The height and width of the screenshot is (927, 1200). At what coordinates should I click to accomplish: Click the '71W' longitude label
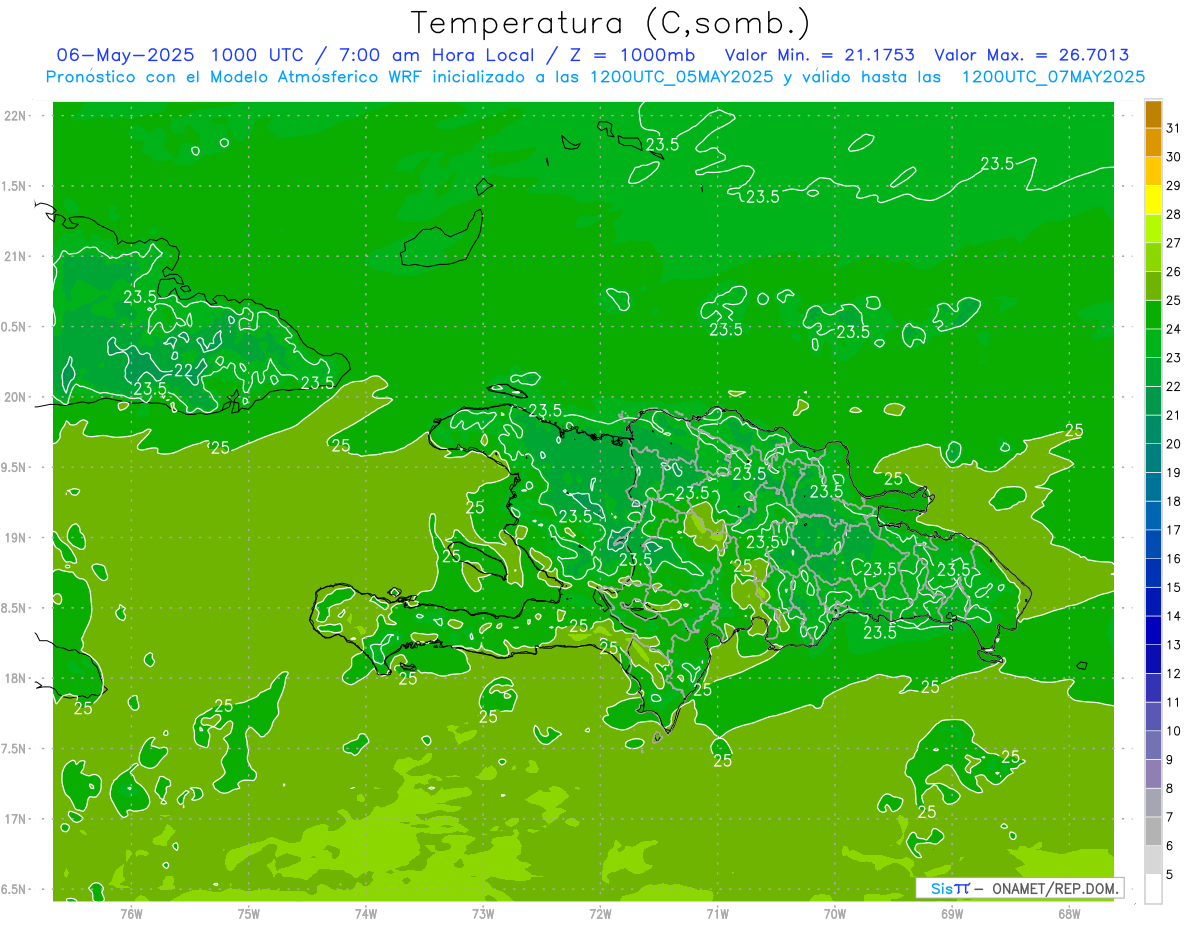(x=717, y=914)
